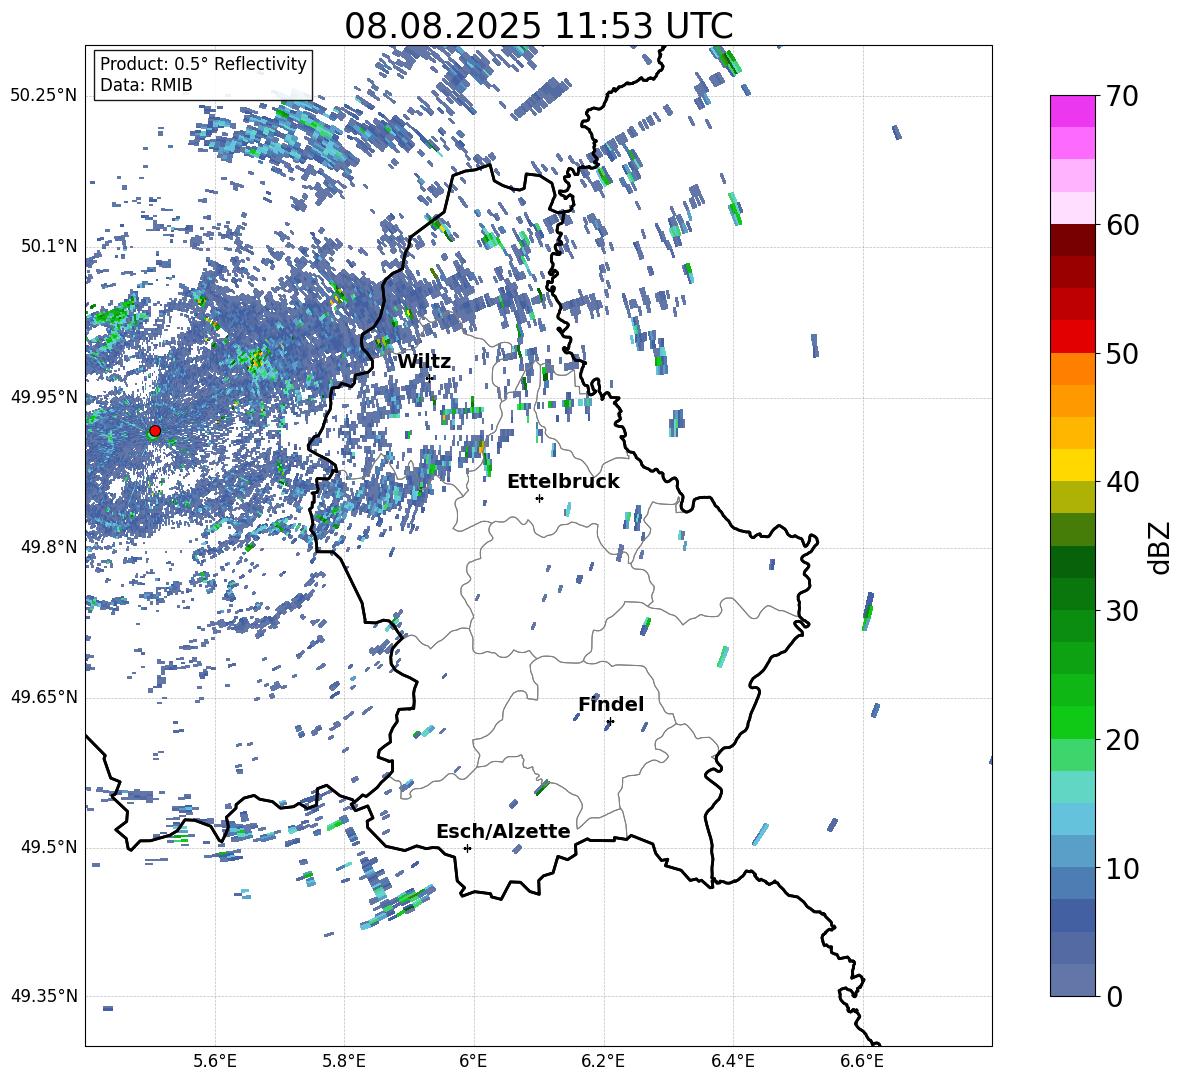
Task: Click the 40 tick label on colorbar
Action: [1123, 482]
